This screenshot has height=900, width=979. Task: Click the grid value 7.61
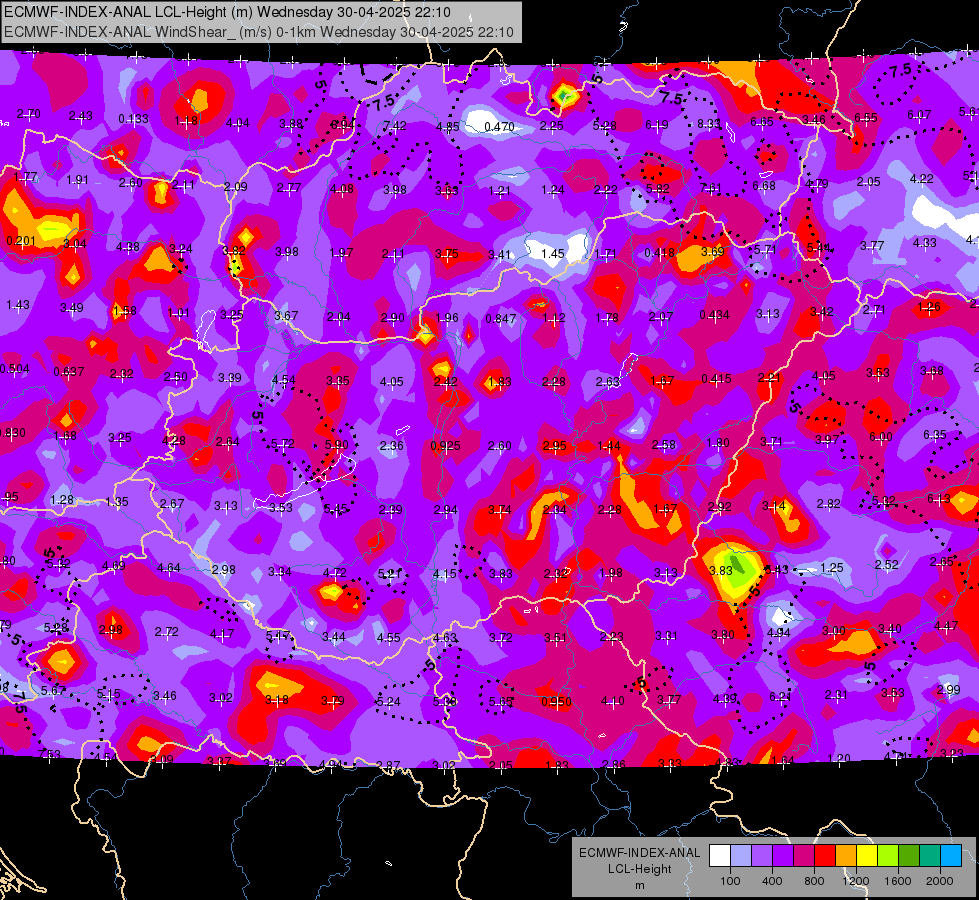tap(711, 187)
